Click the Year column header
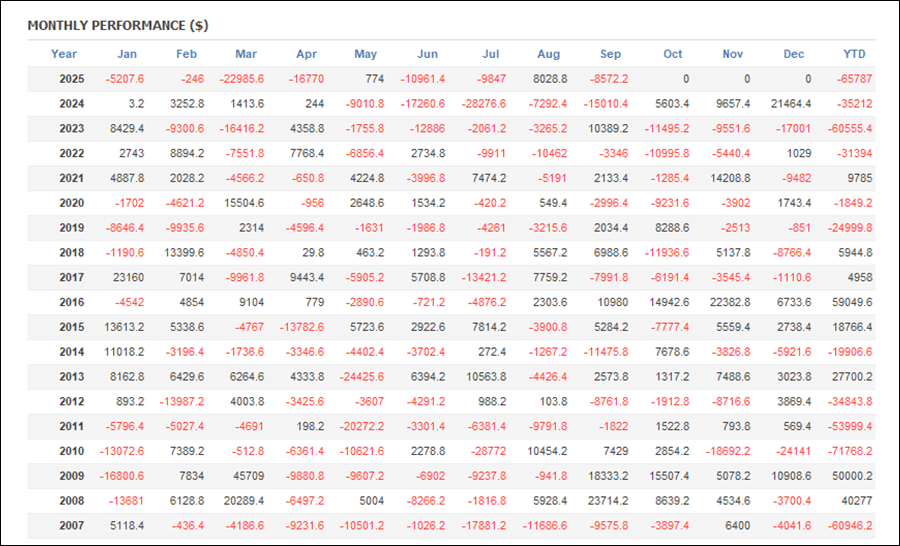This screenshot has height=546, width=900. click(64, 54)
